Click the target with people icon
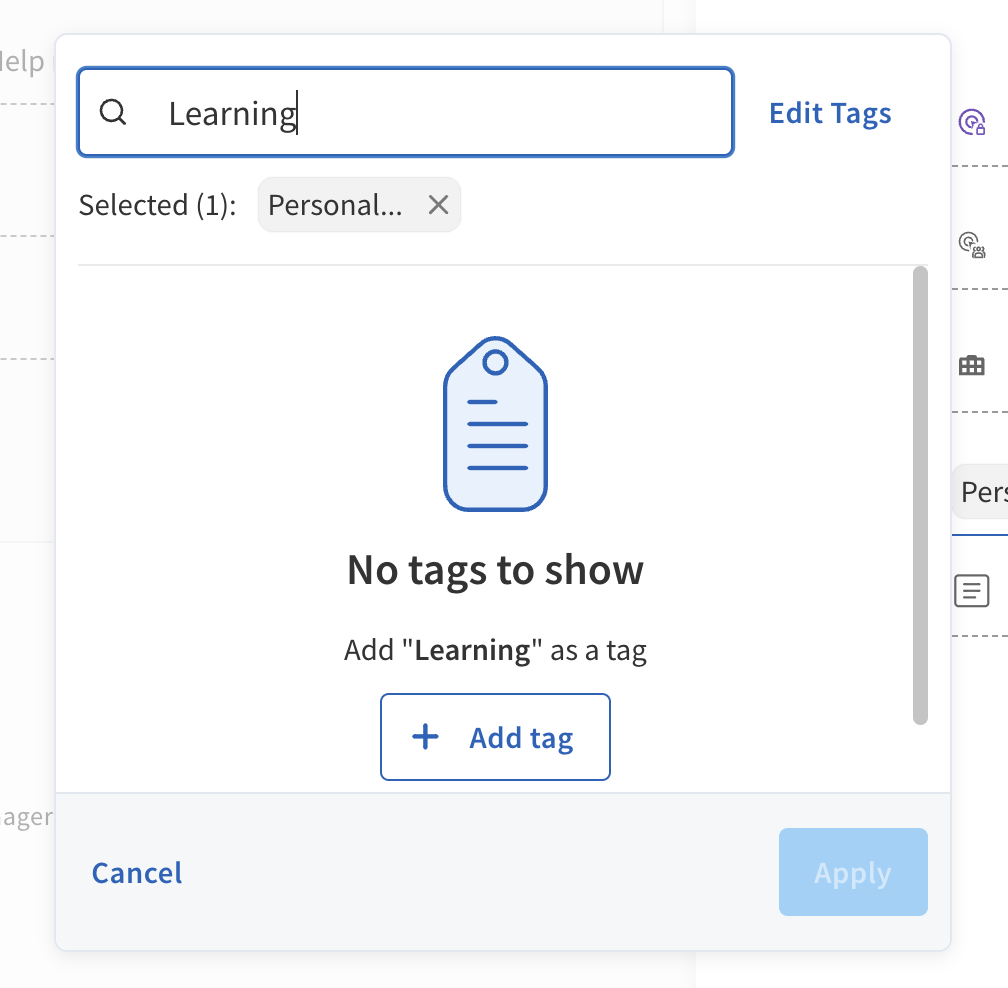Screen dimensions: 1008x988 [x=971, y=244]
